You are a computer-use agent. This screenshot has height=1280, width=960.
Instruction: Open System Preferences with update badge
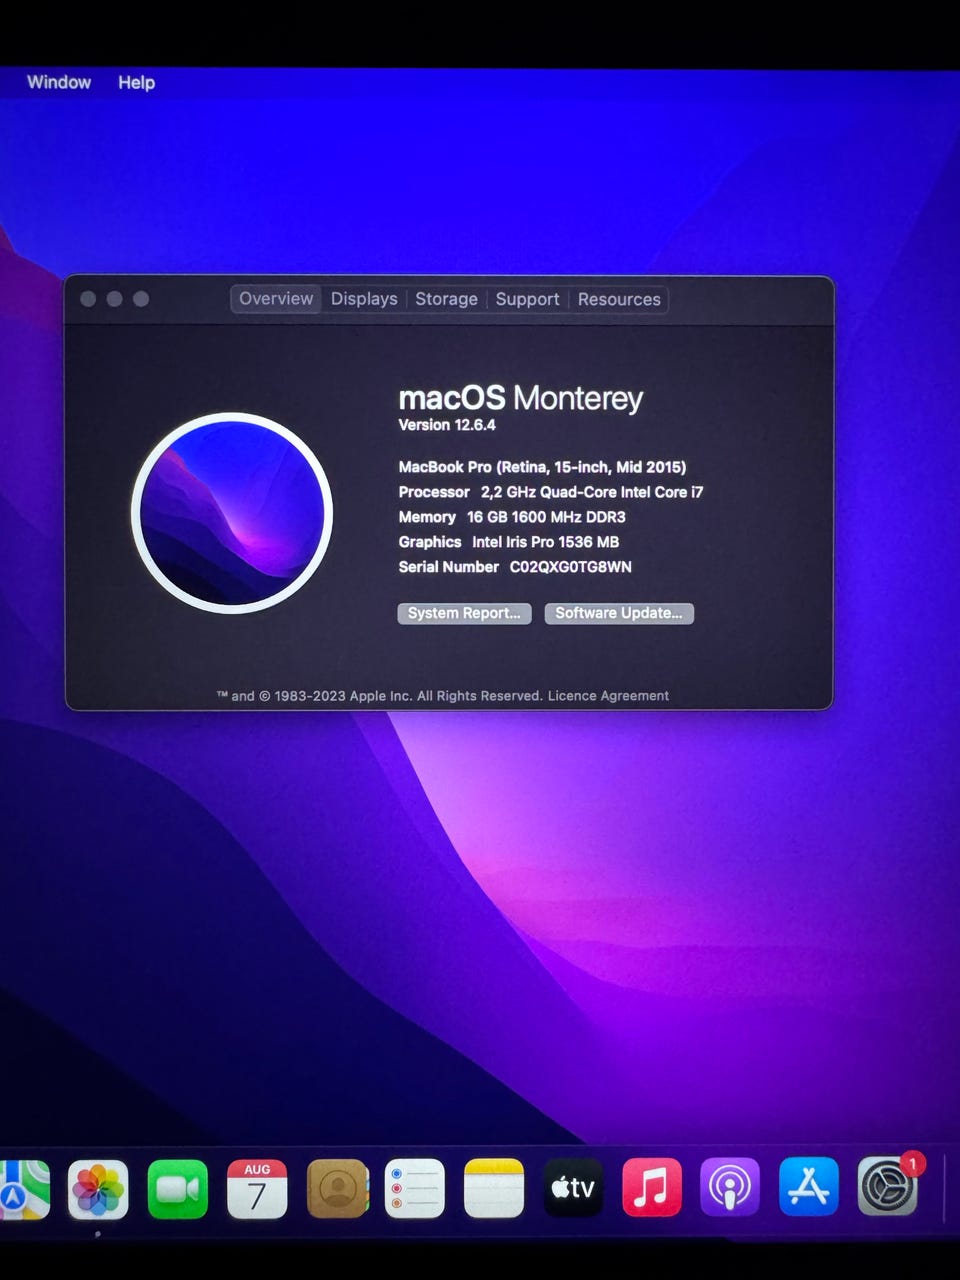tap(888, 1186)
